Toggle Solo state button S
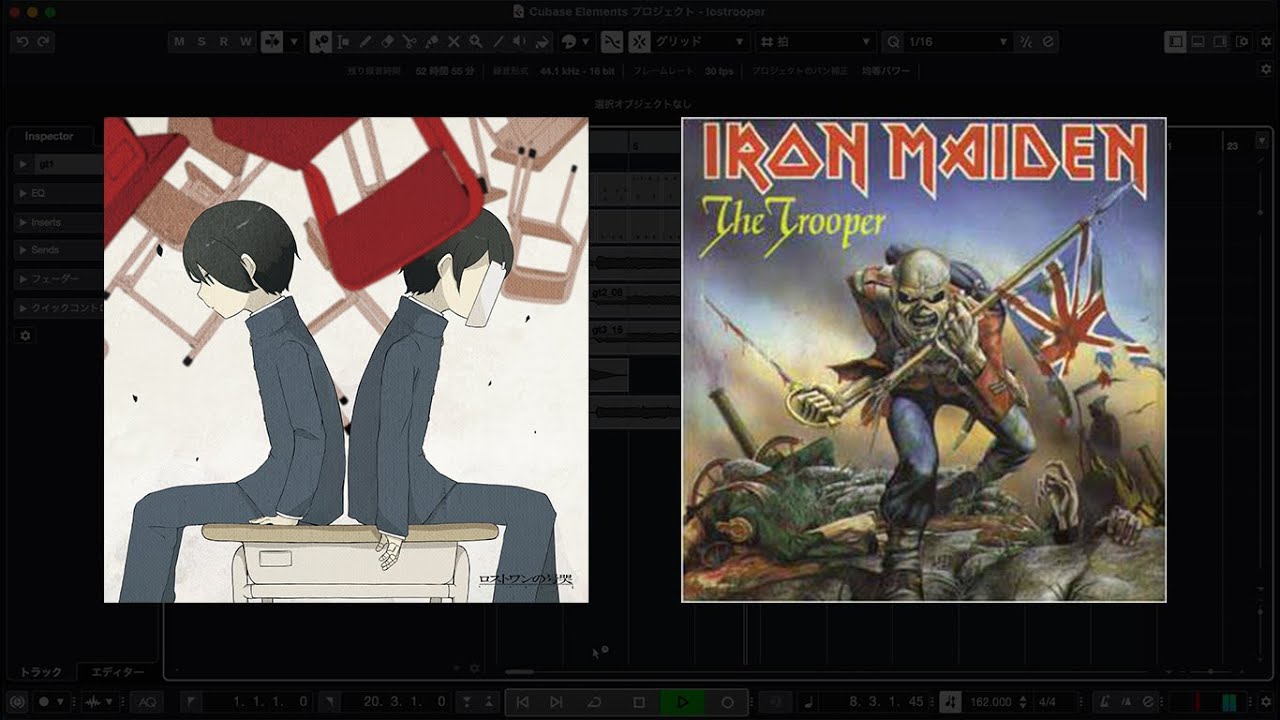The height and width of the screenshot is (720, 1280). click(x=201, y=42)
